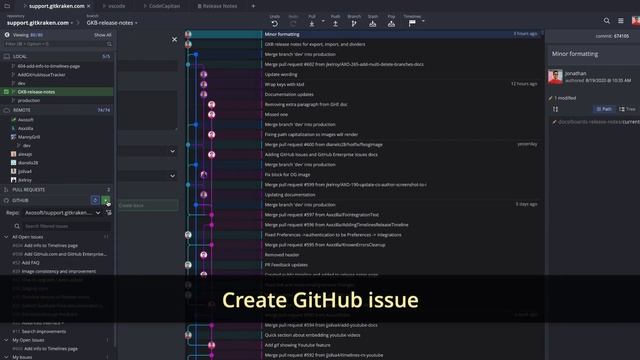Open the hamburger menu icon
The width and height of the screenshot is (640, 360).
pos(620,21)
